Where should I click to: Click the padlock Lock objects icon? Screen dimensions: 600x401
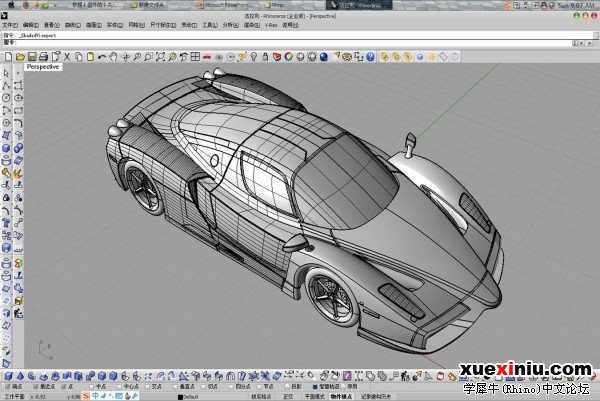click(265, 57)
